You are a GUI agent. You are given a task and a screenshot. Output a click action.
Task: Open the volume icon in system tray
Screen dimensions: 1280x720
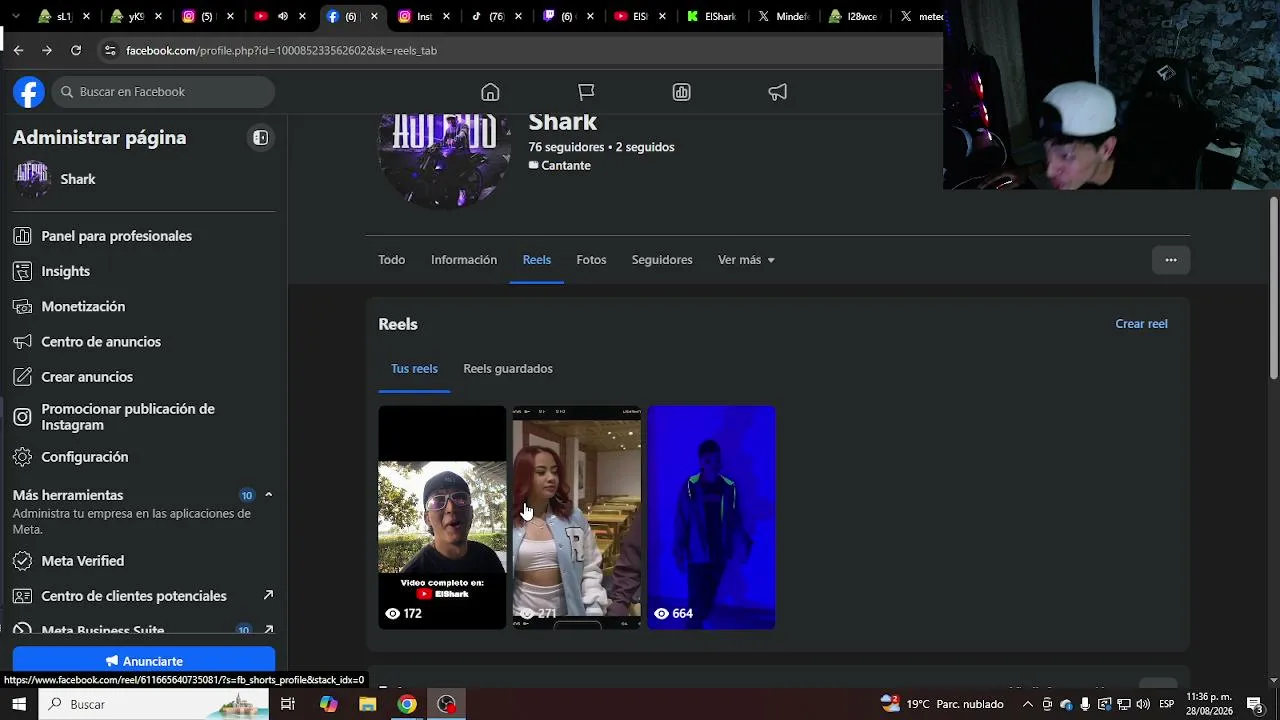point(1143,704)
